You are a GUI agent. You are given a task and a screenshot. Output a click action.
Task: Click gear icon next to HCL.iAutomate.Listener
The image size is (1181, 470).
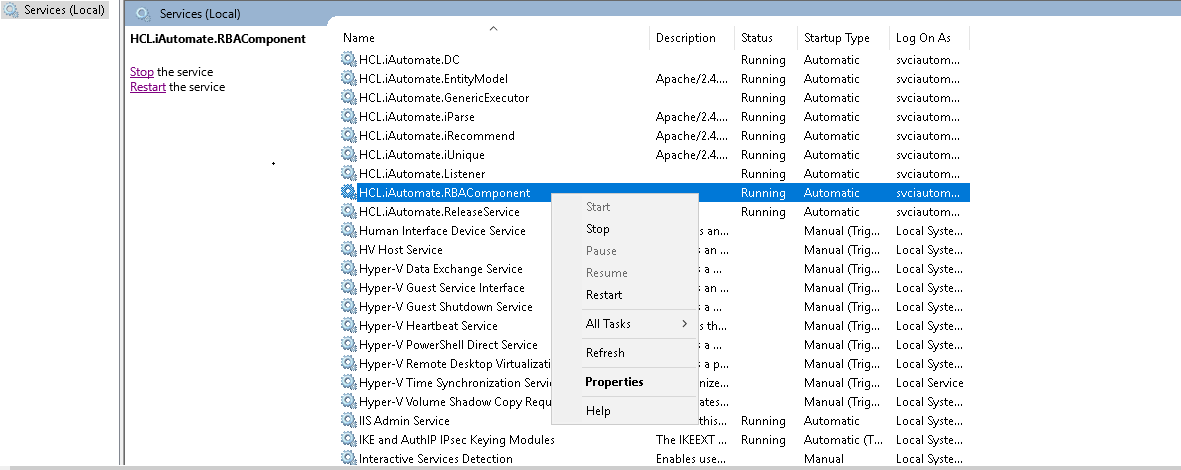(x=348, y=174)
